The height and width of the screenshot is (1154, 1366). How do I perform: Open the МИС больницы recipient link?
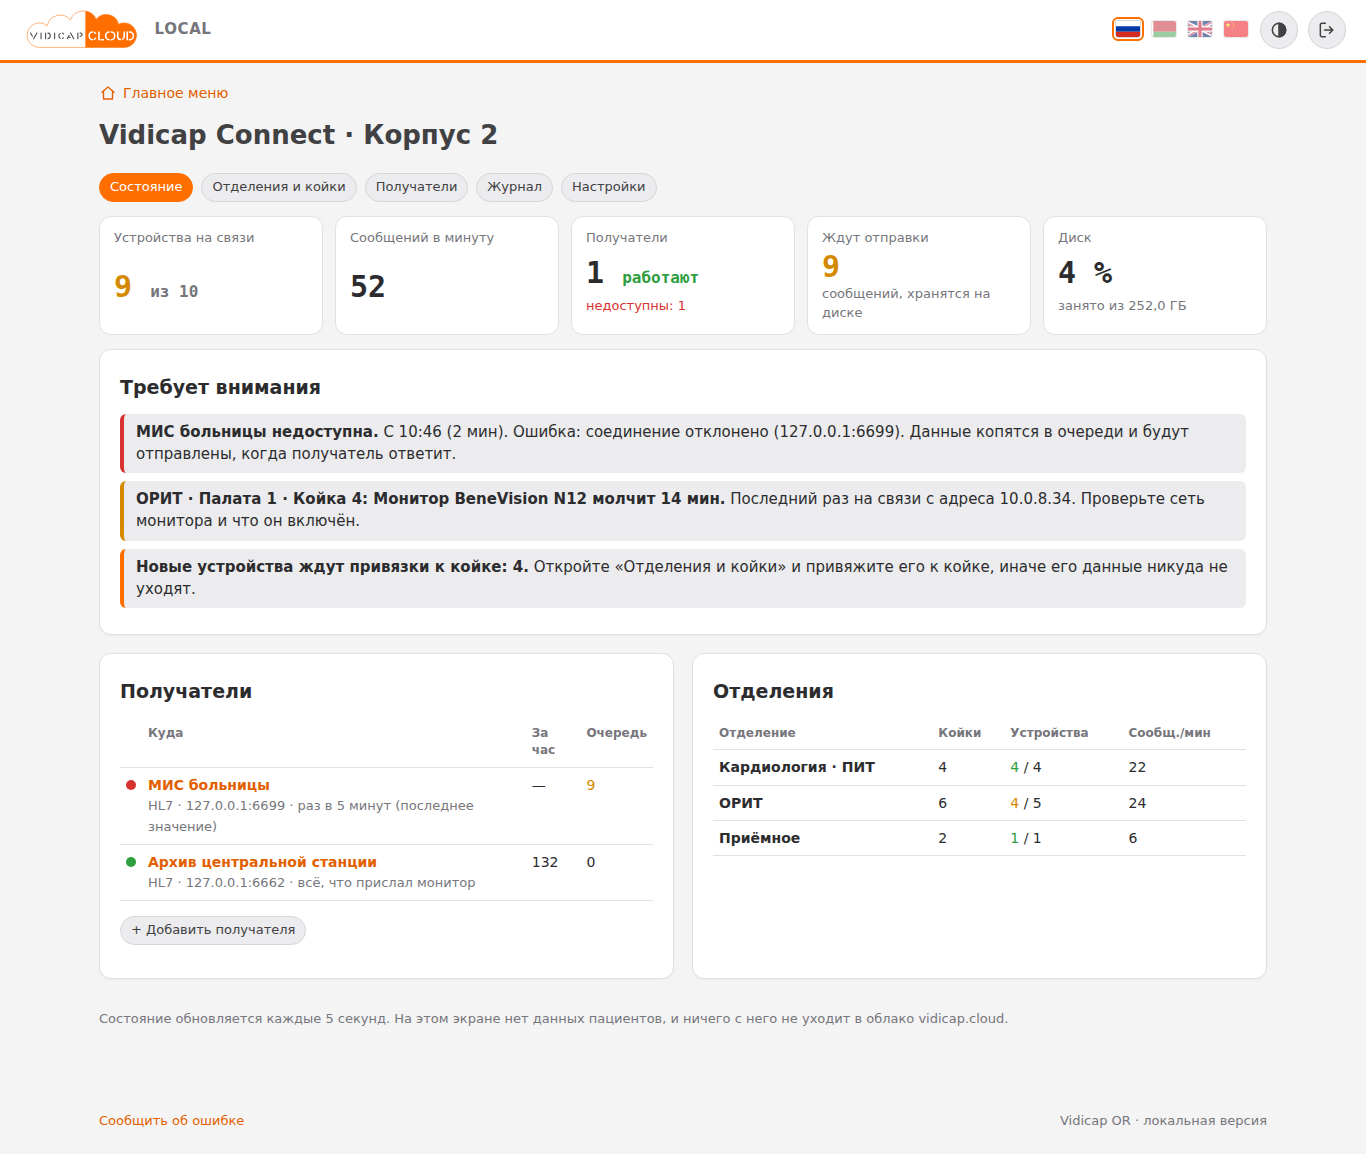(209, 785)
